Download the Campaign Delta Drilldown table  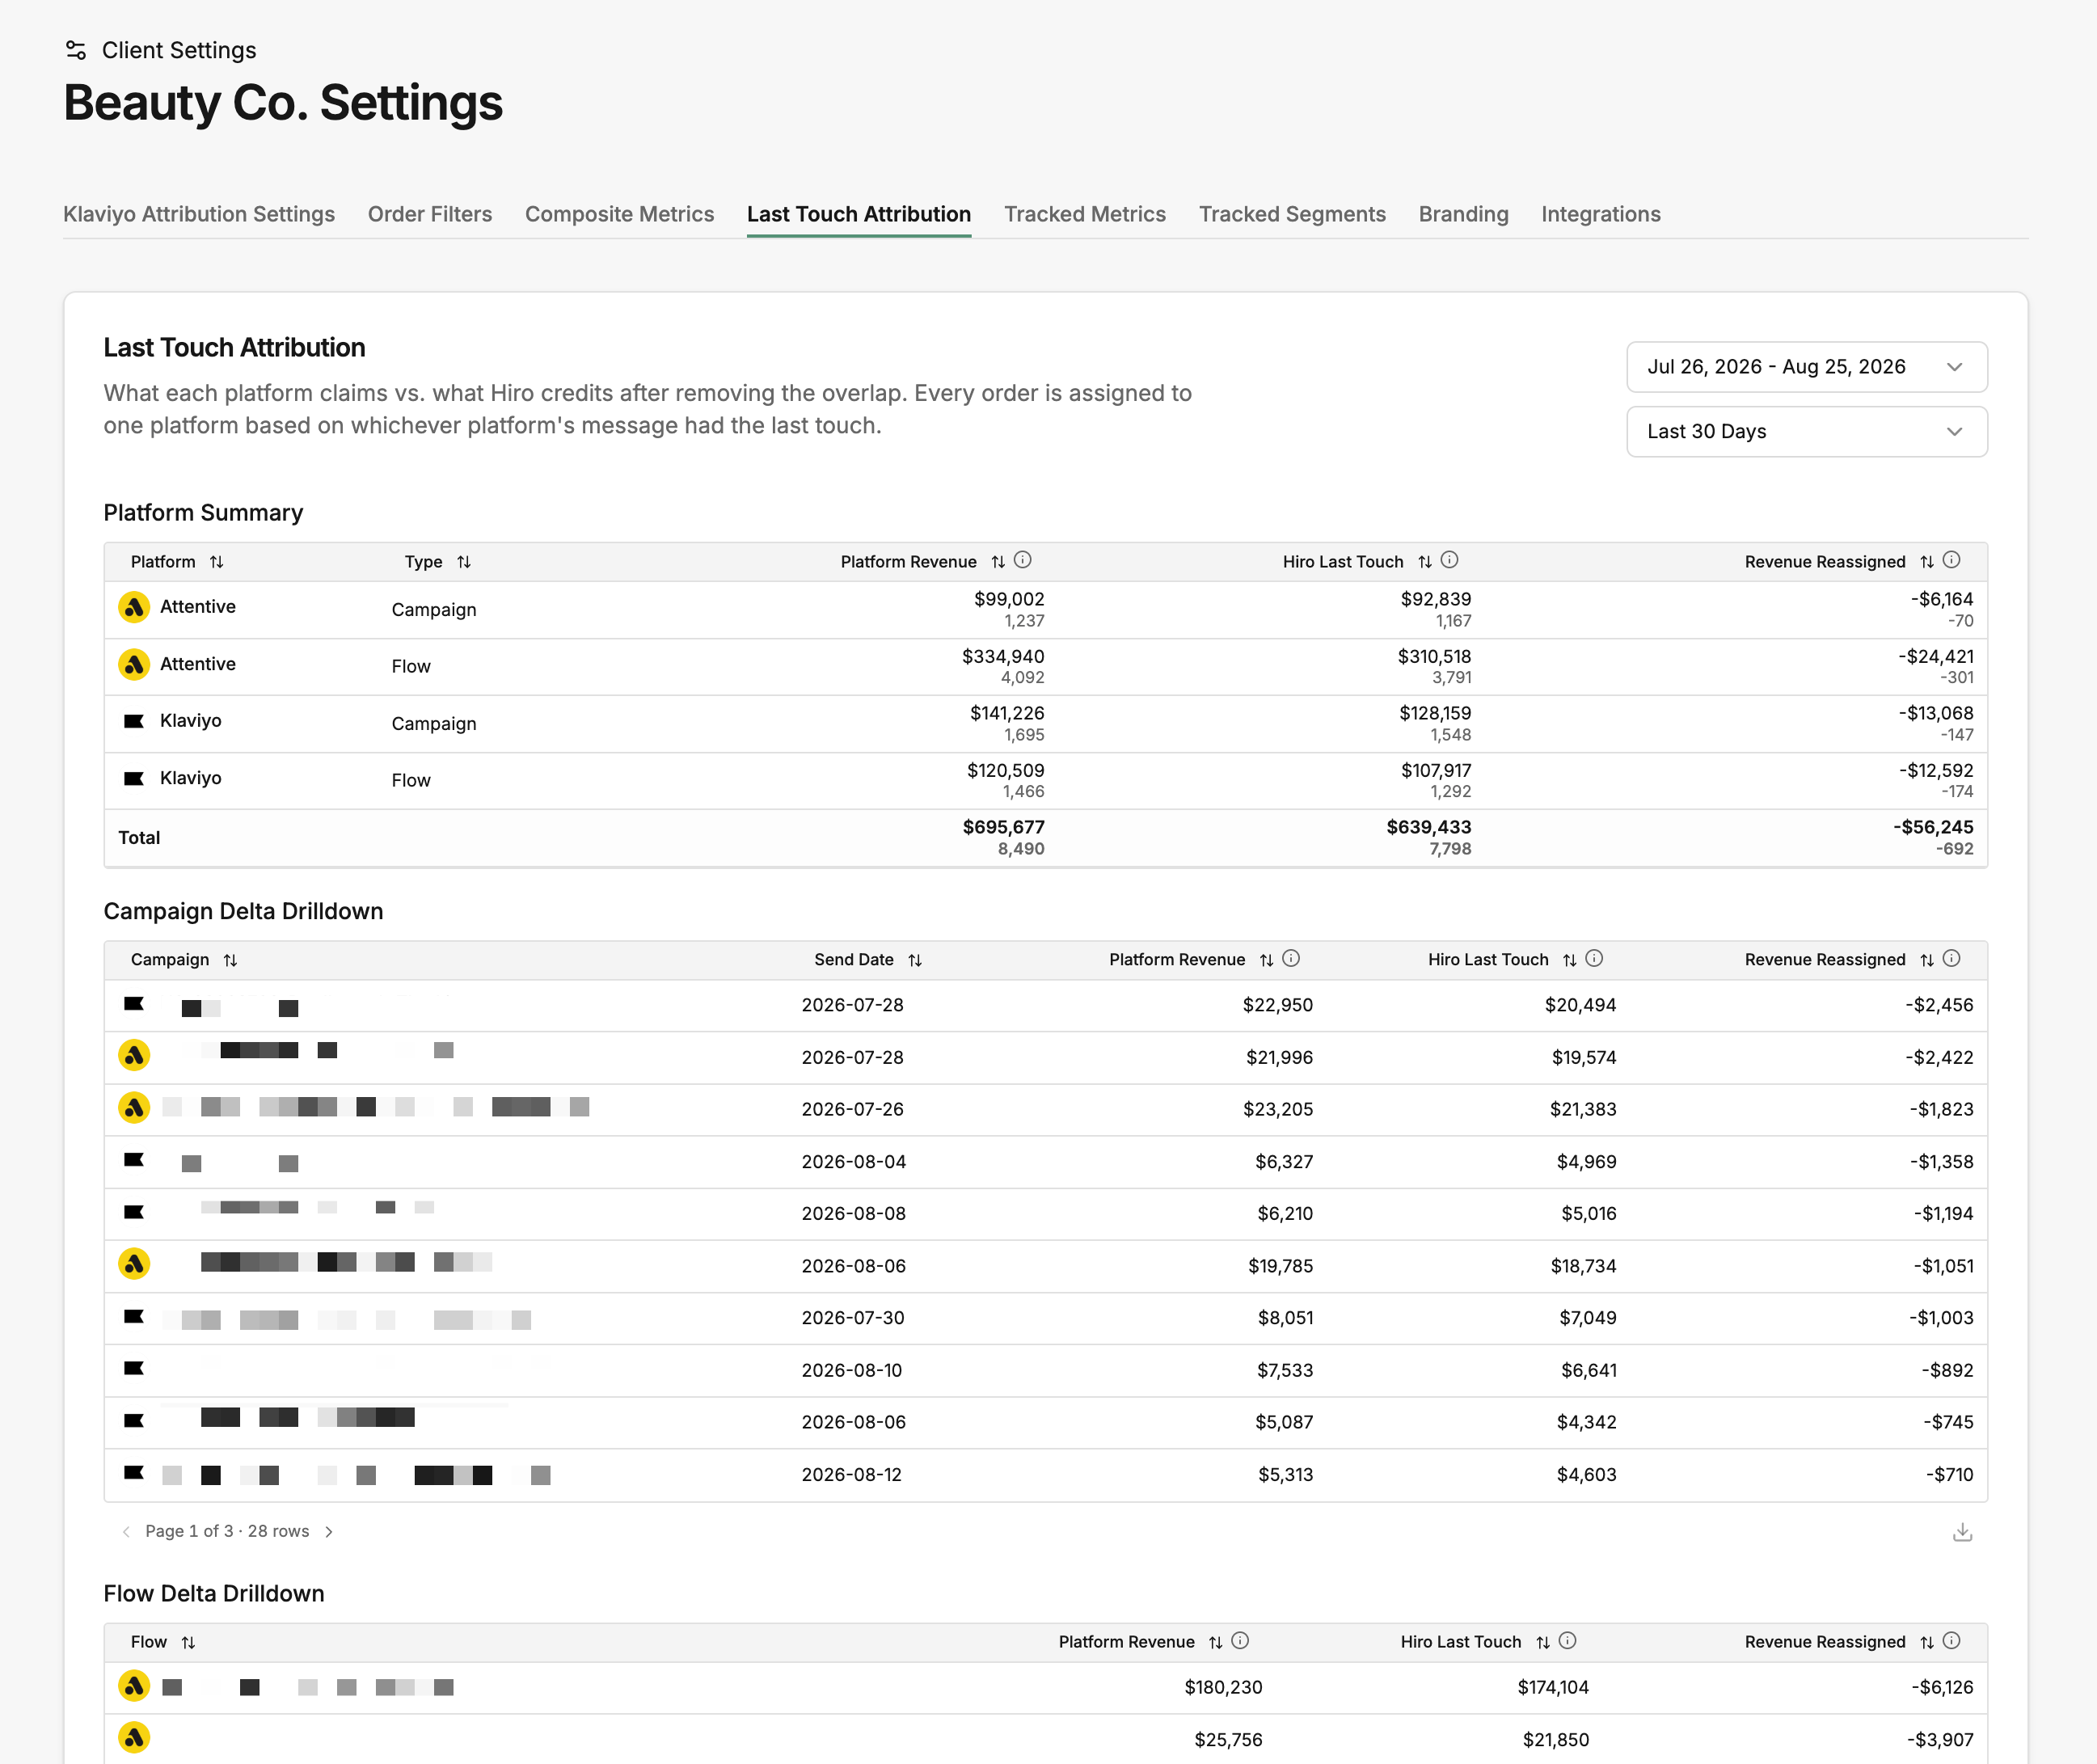point(1963,1532)
